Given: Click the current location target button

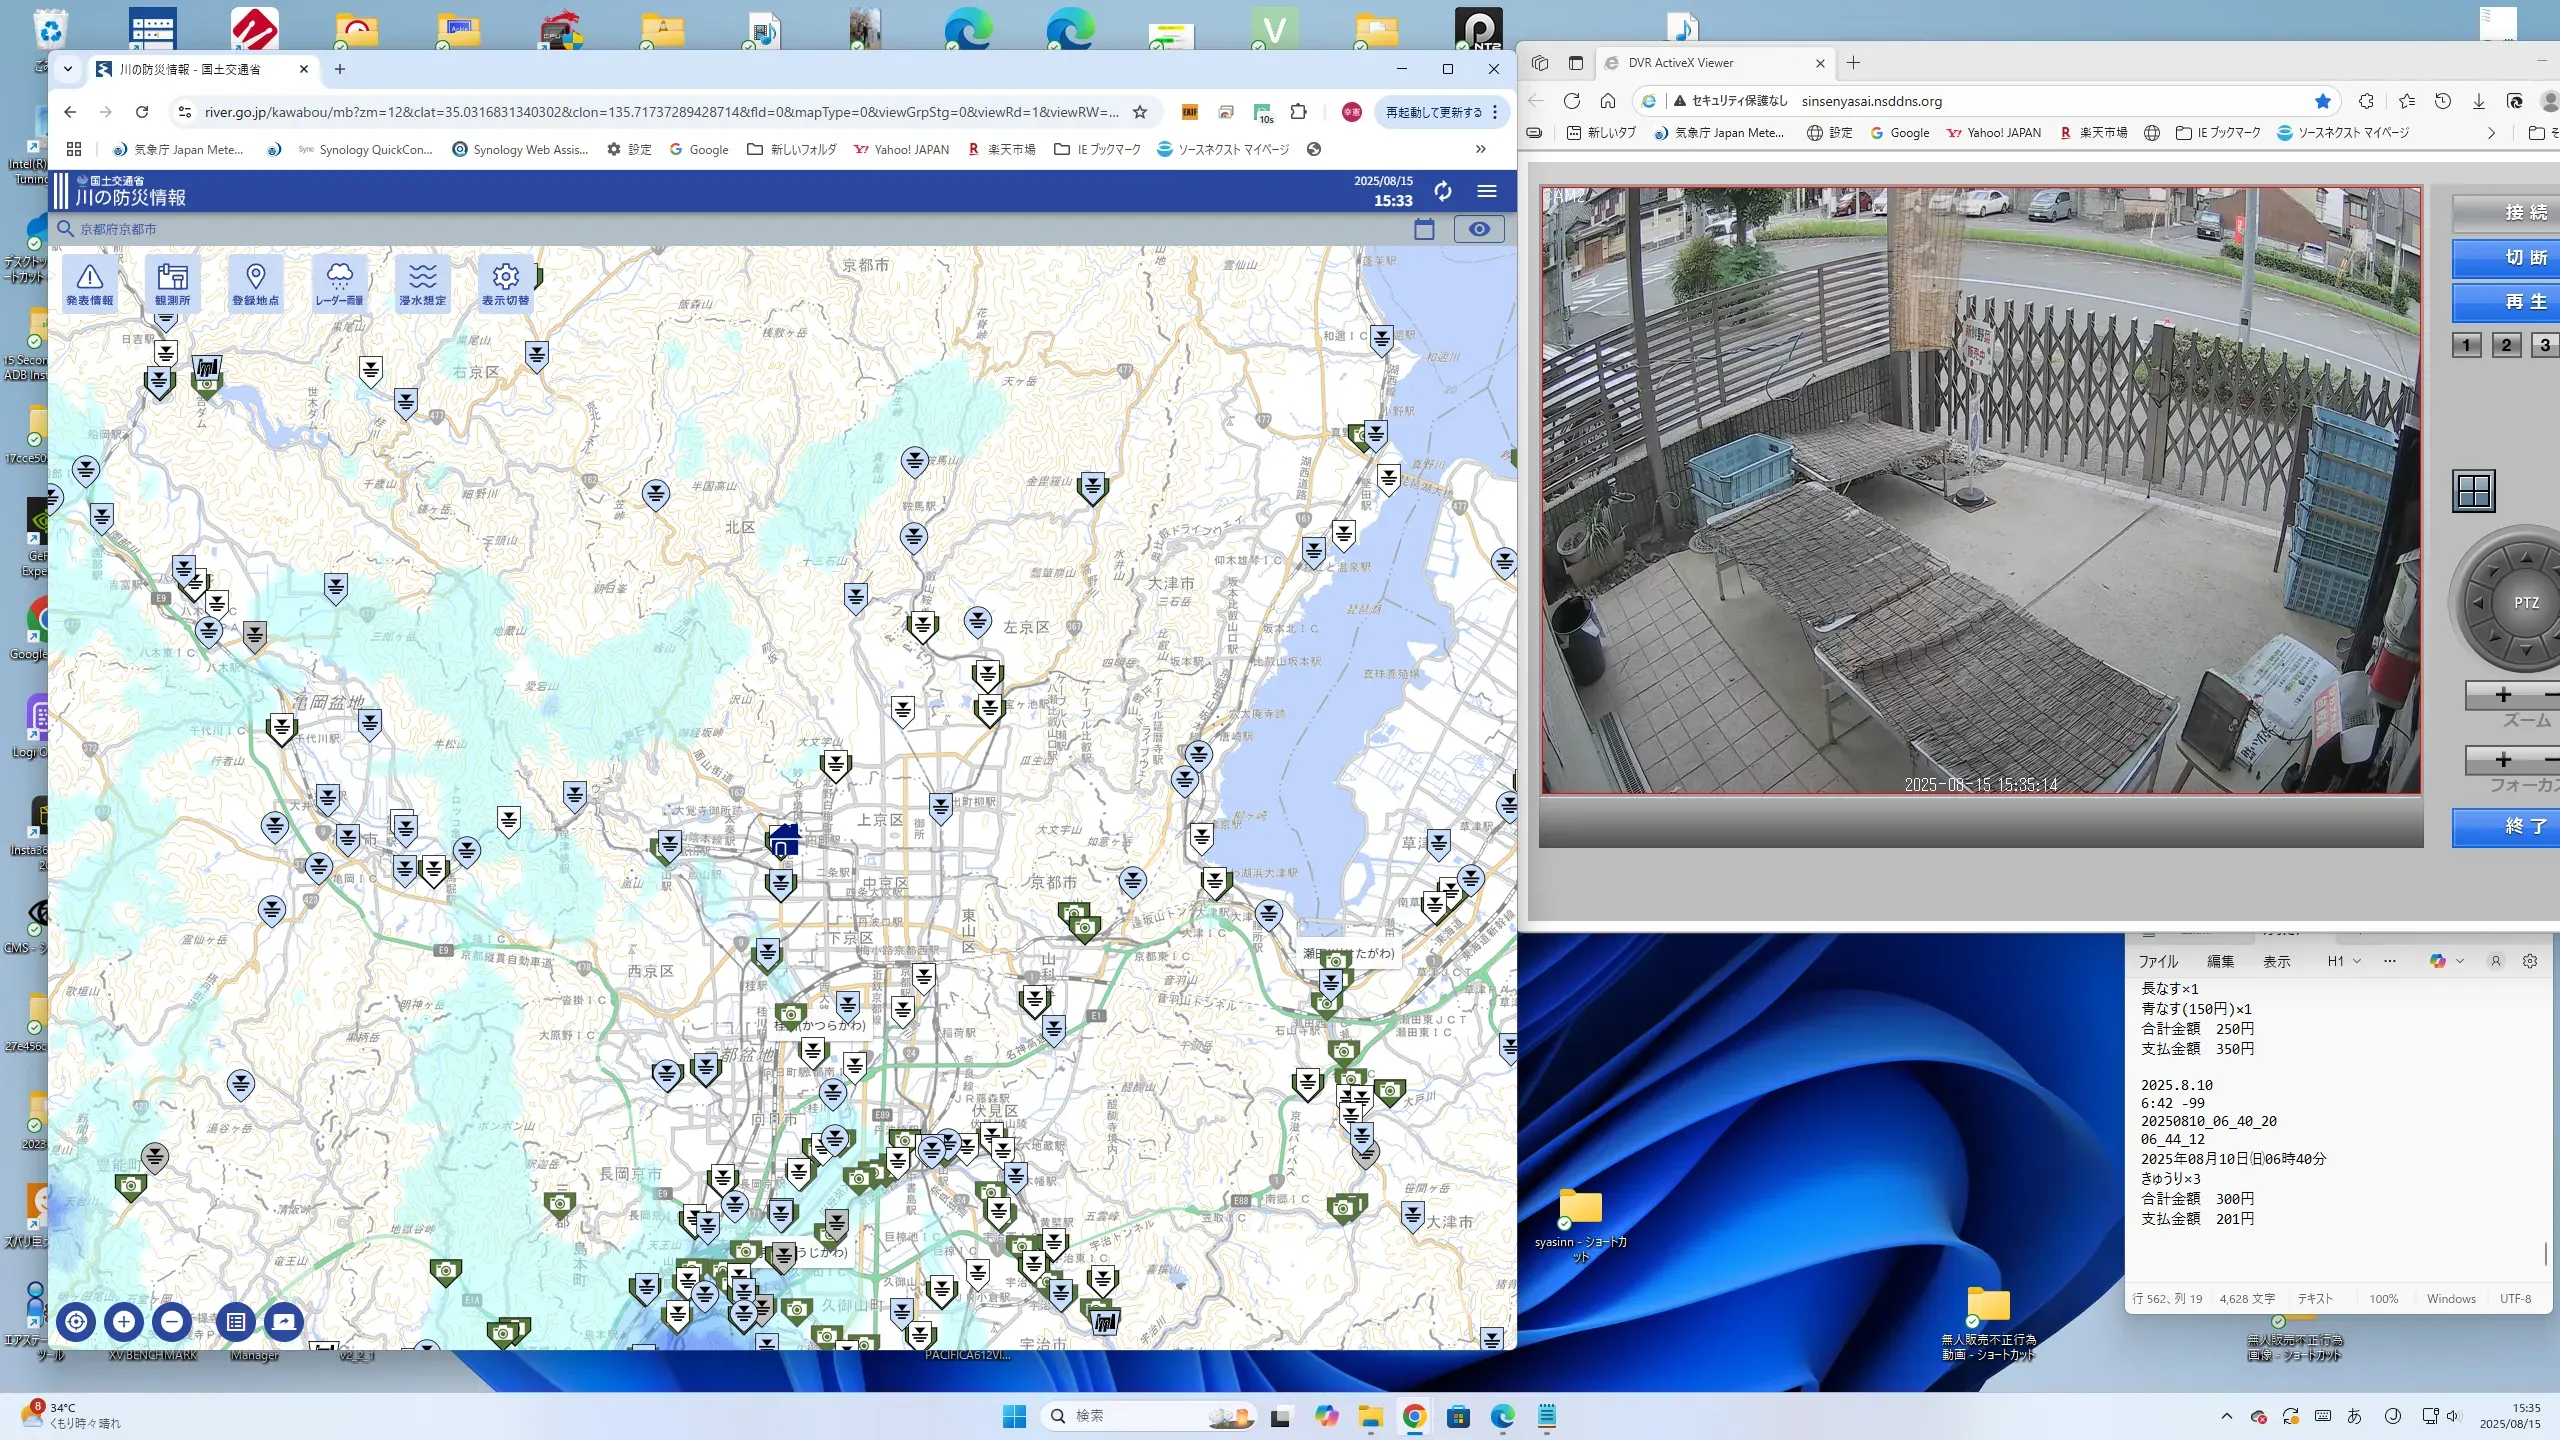Looking at the screenshot, I should click(x=76, y=1322).
